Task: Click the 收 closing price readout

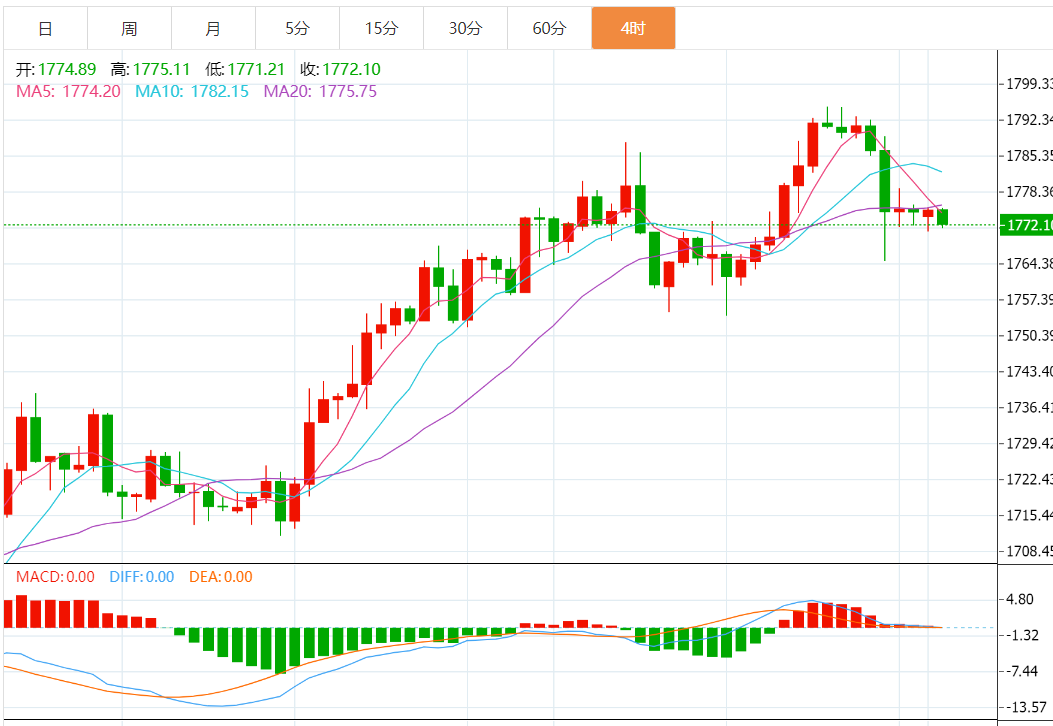Action: (340, 69)
